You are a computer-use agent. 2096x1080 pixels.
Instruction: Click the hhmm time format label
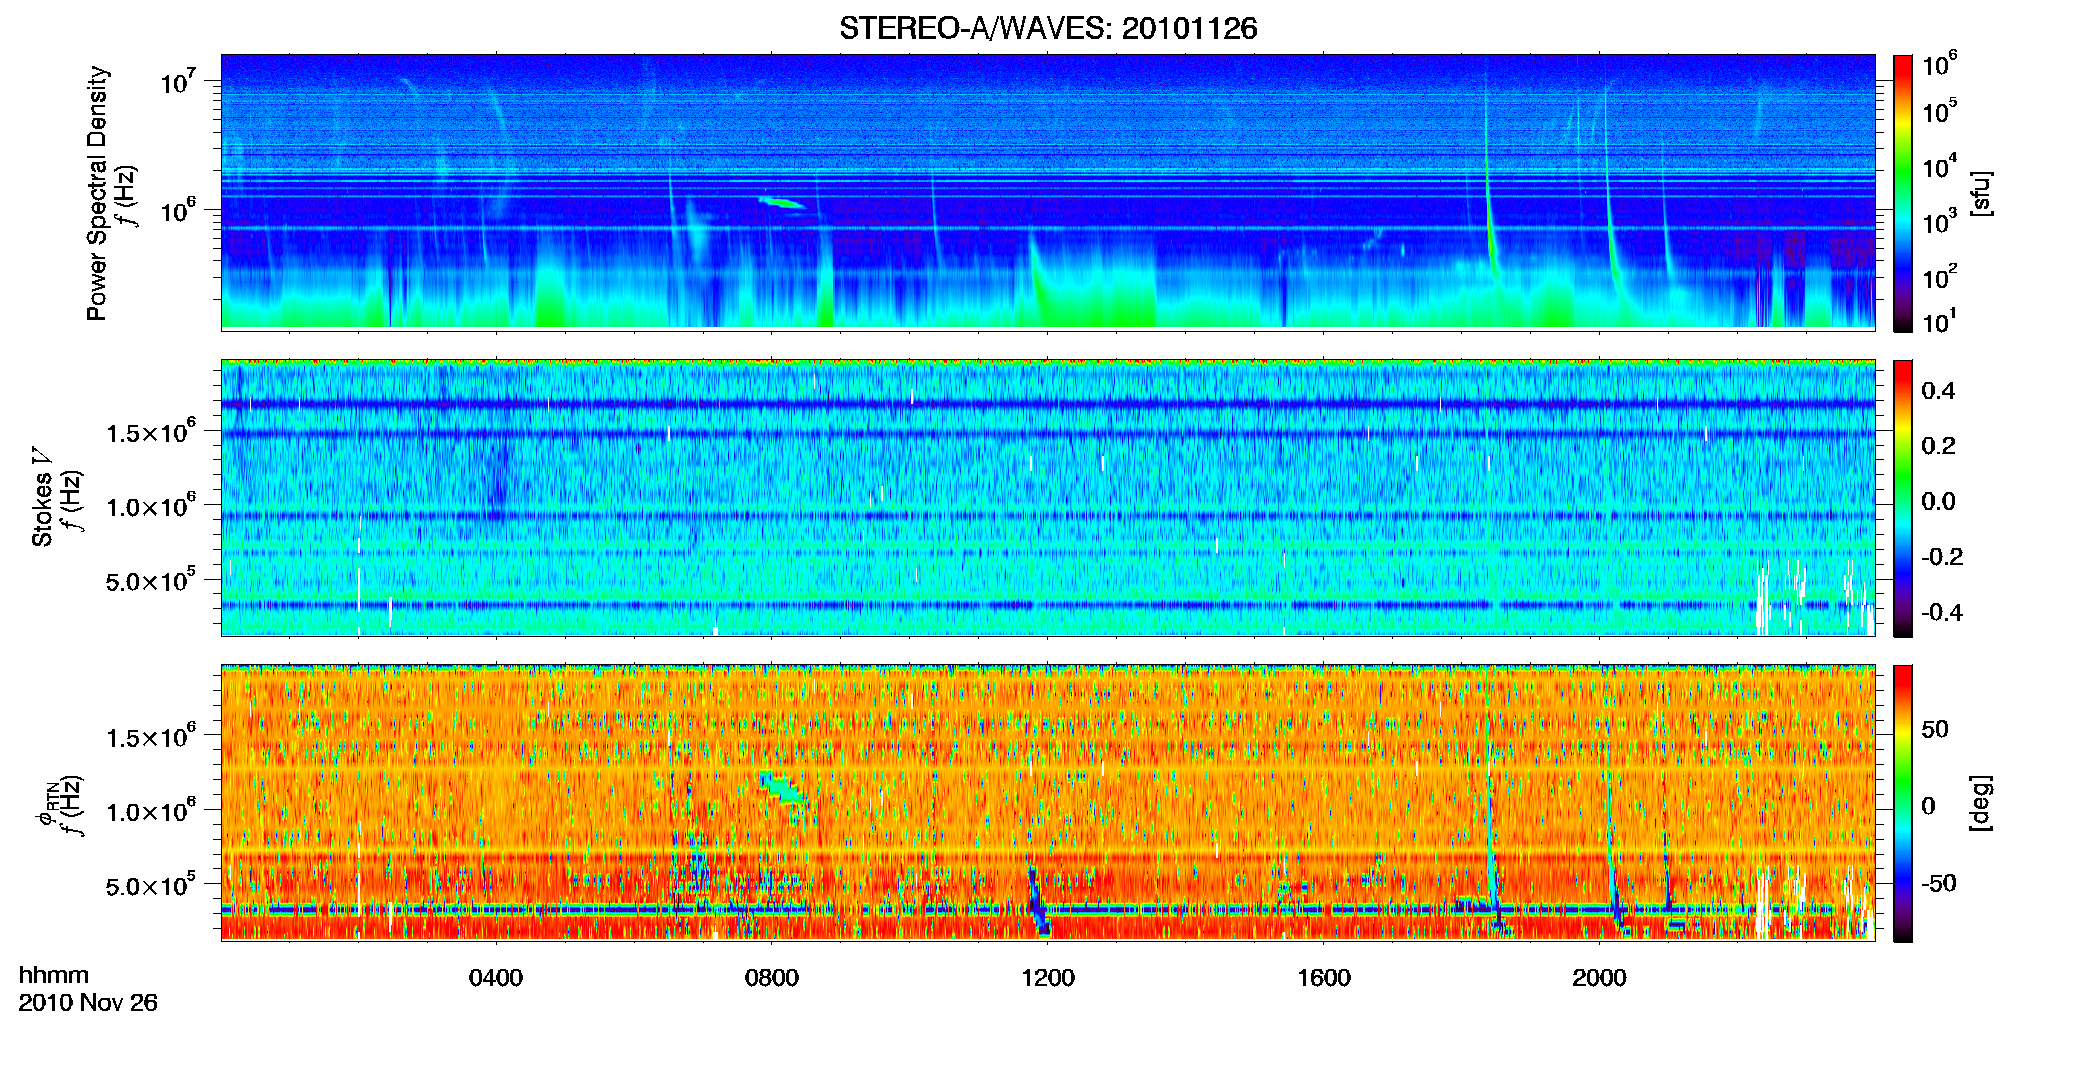click(x=53, y=975)
